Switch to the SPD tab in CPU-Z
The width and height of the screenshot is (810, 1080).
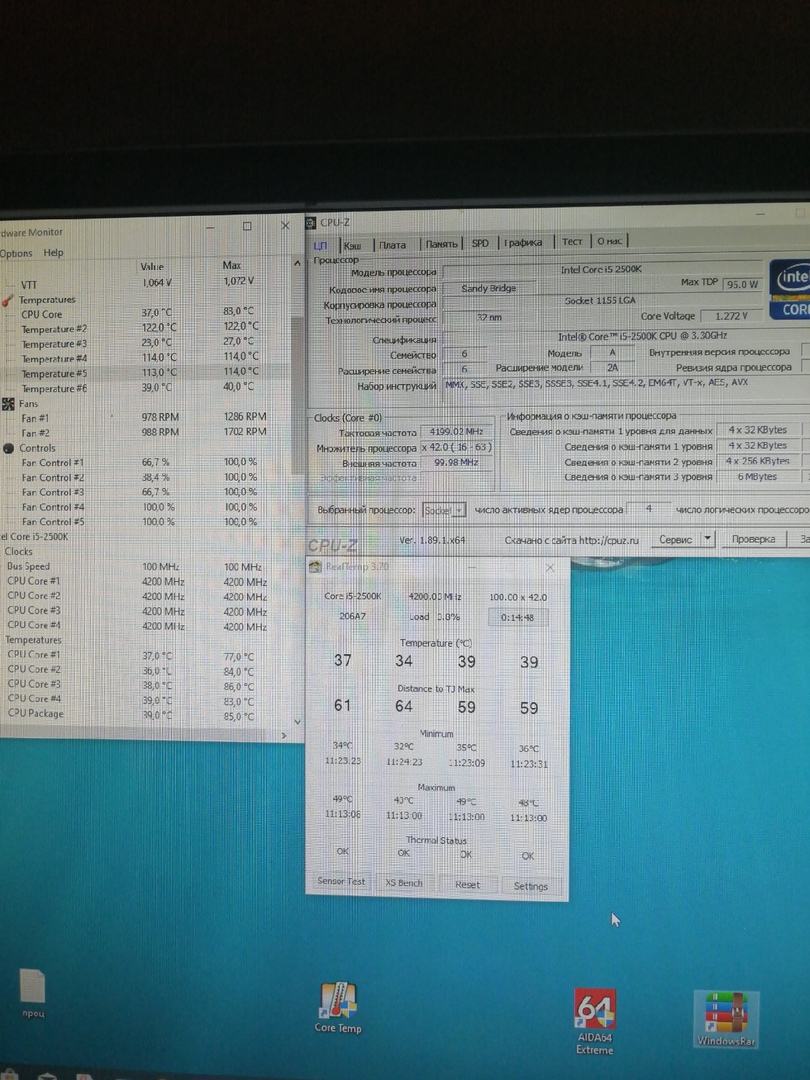pos(480,242)
